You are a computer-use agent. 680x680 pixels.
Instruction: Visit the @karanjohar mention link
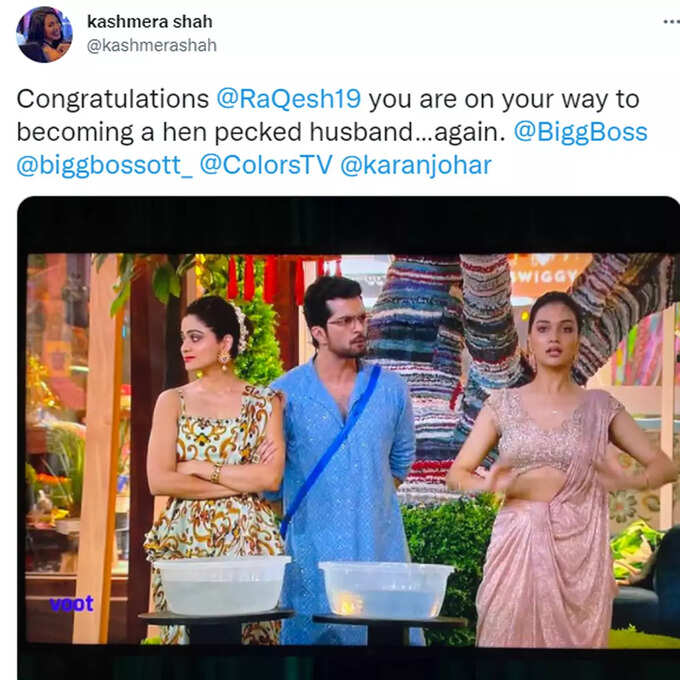point(416,165)
